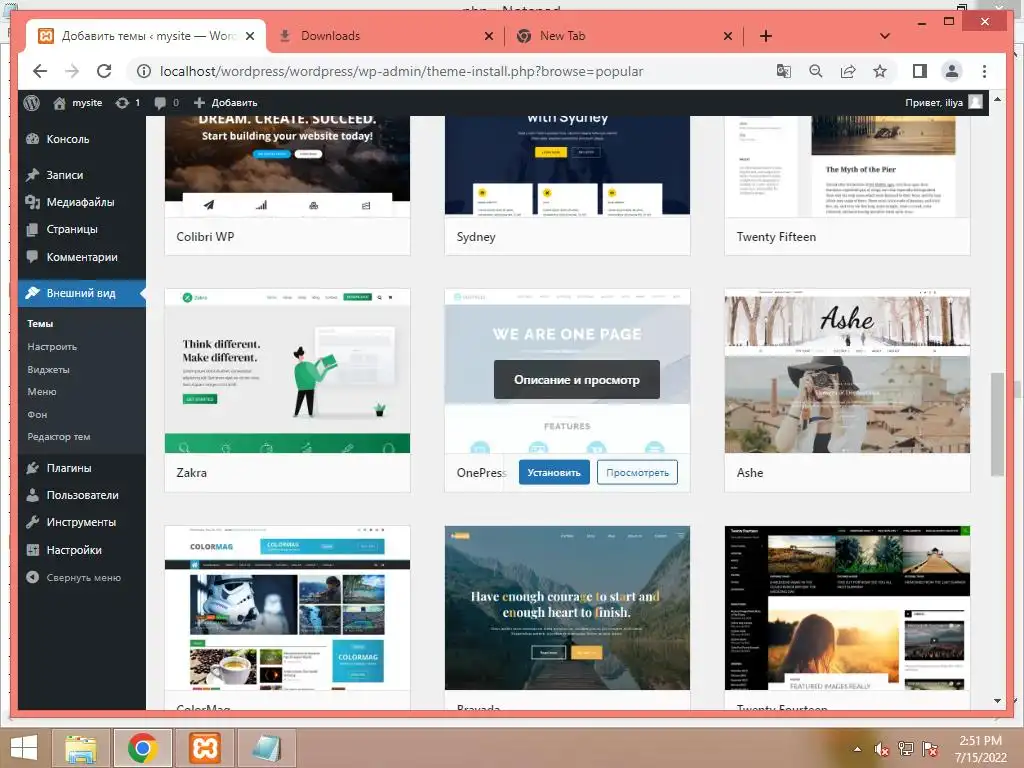Screen dimensions: 1024x768
Task: Open Комментарии menu in sidebar
Action: pyautogui.click(x=82, y=257)
